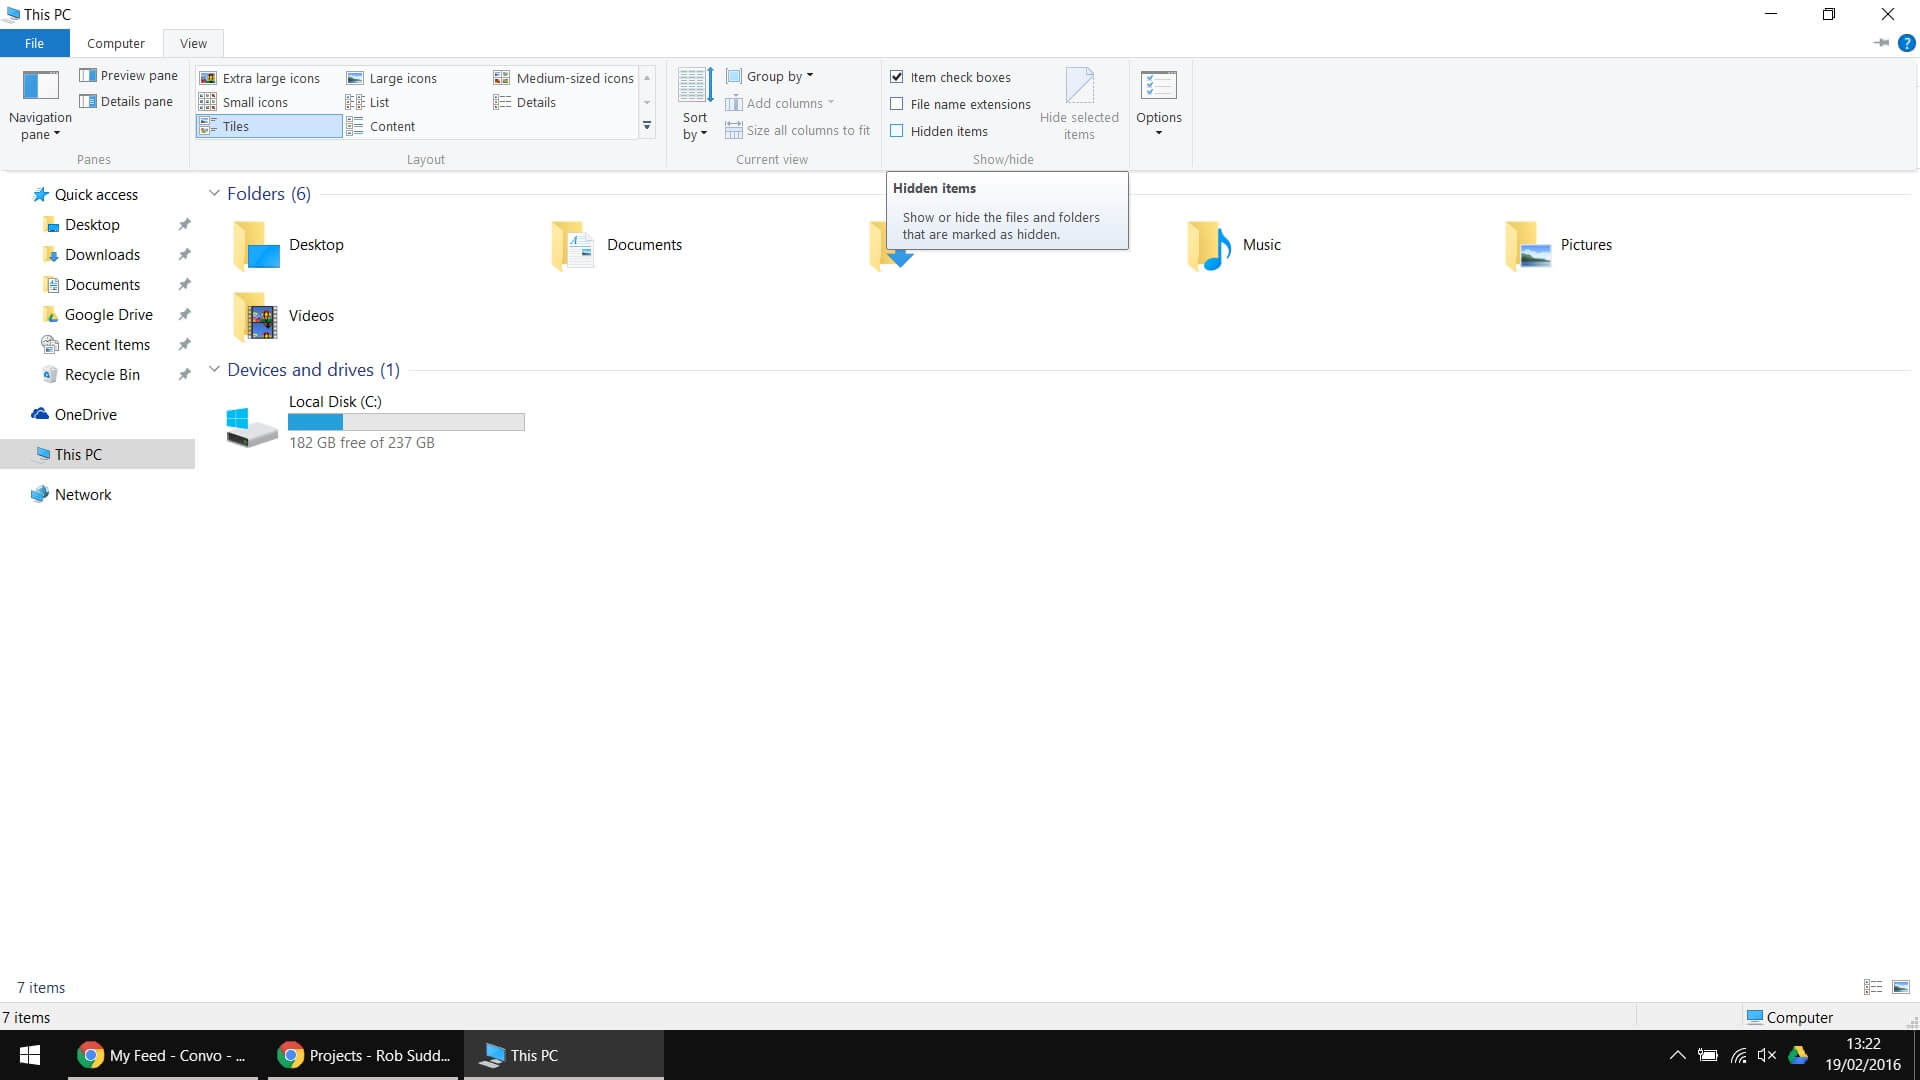This screenshot has width=1920, height=1080.
Task: Enable Hidden items checkbox
Action: tap(897, 131)
